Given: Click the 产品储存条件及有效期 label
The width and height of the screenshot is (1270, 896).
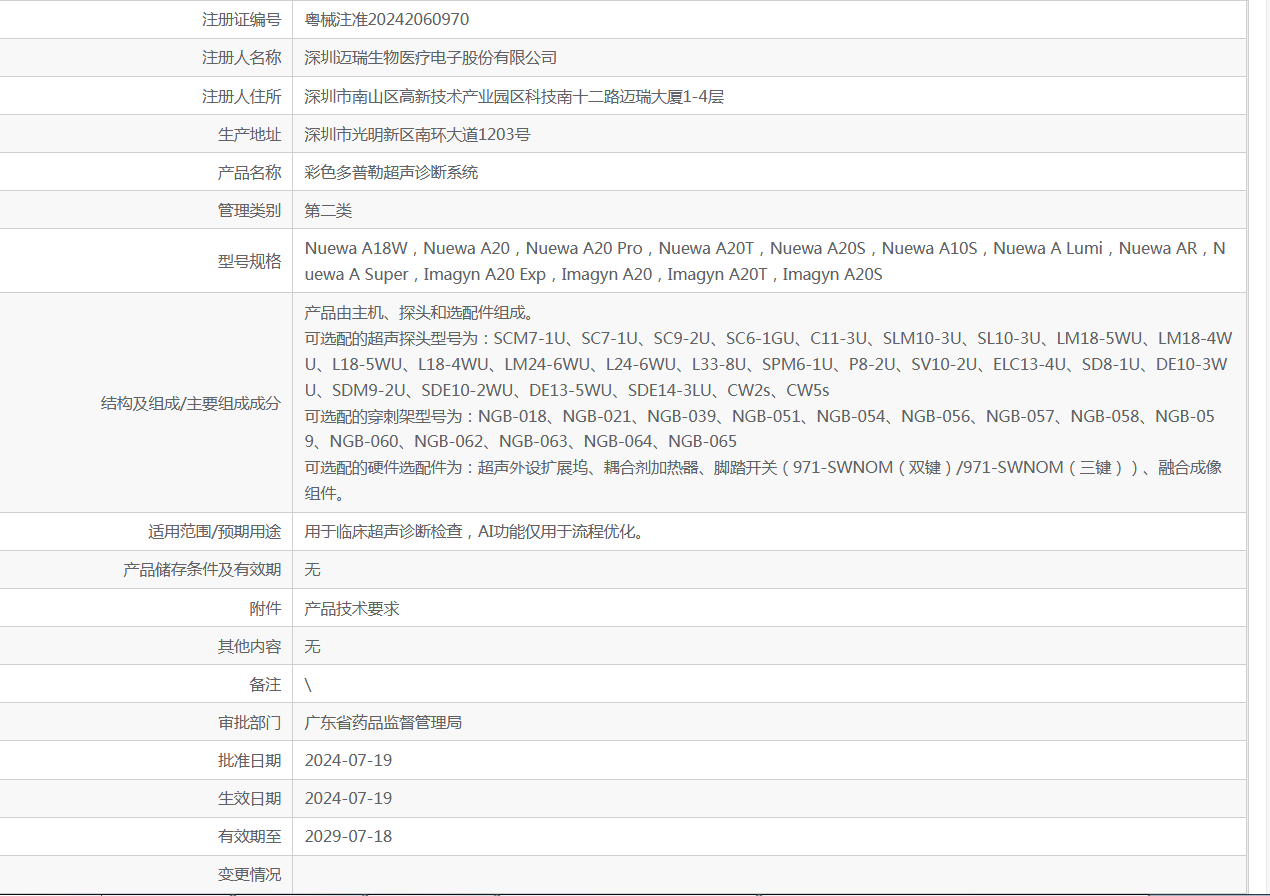Looking at the screenshot, I should click(x=202, y=569).
